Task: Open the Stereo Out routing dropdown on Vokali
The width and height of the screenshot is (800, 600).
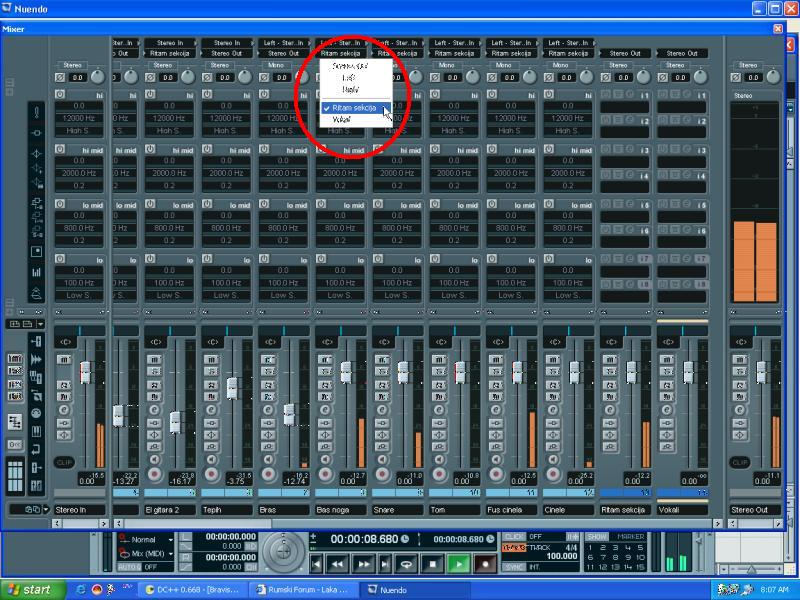Action: coord(682,53)
